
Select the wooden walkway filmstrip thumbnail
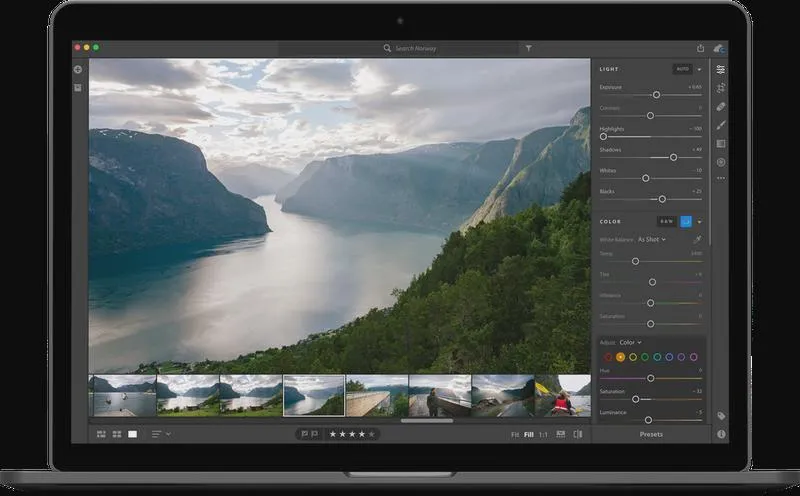[377, 396]
